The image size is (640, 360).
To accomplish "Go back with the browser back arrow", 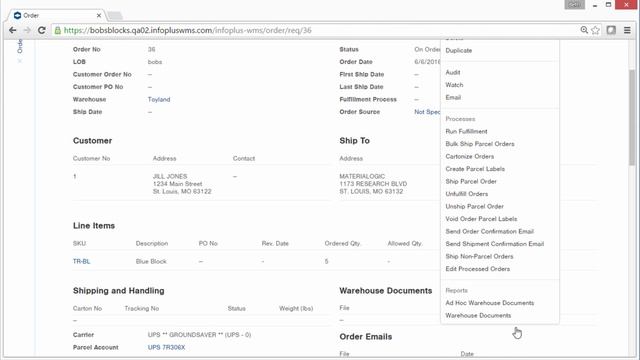I will (13, 30).
